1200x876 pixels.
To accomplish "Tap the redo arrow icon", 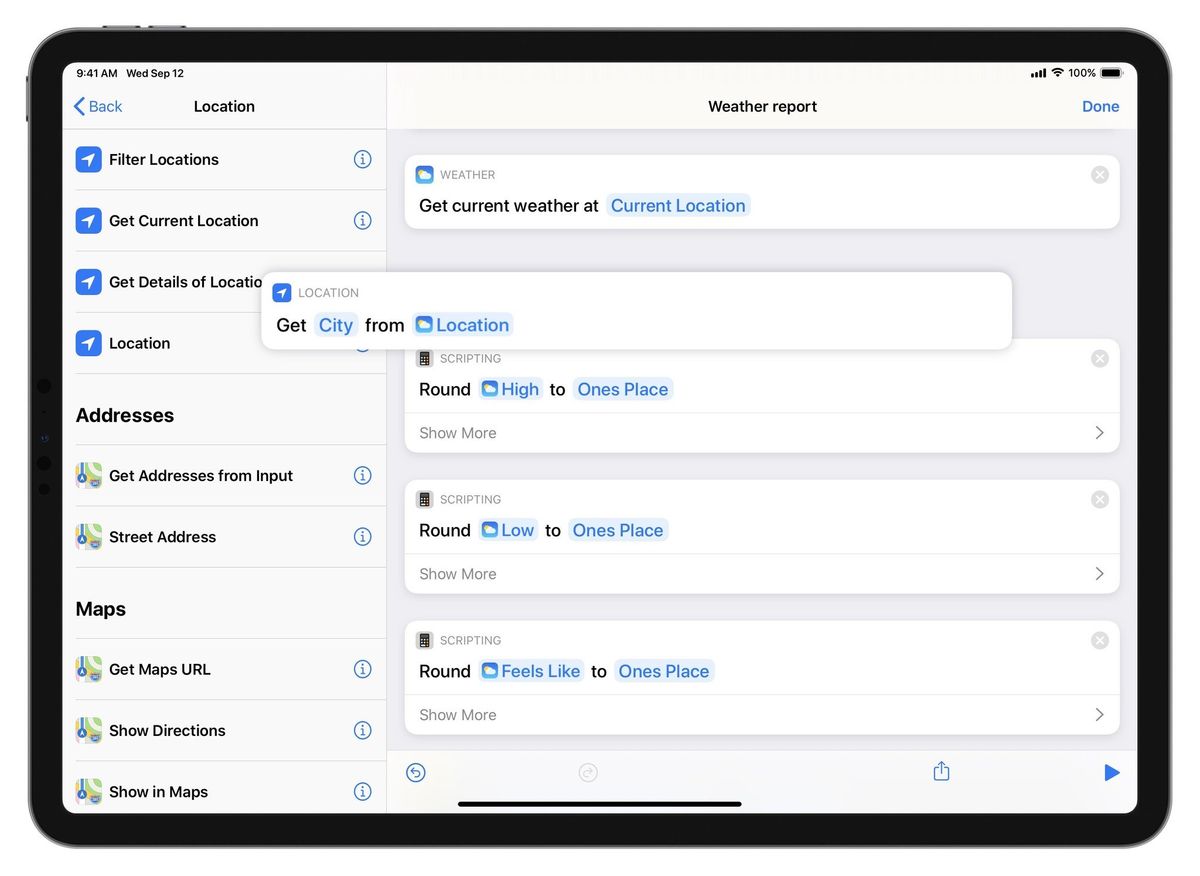I will [x=588, y=772].
